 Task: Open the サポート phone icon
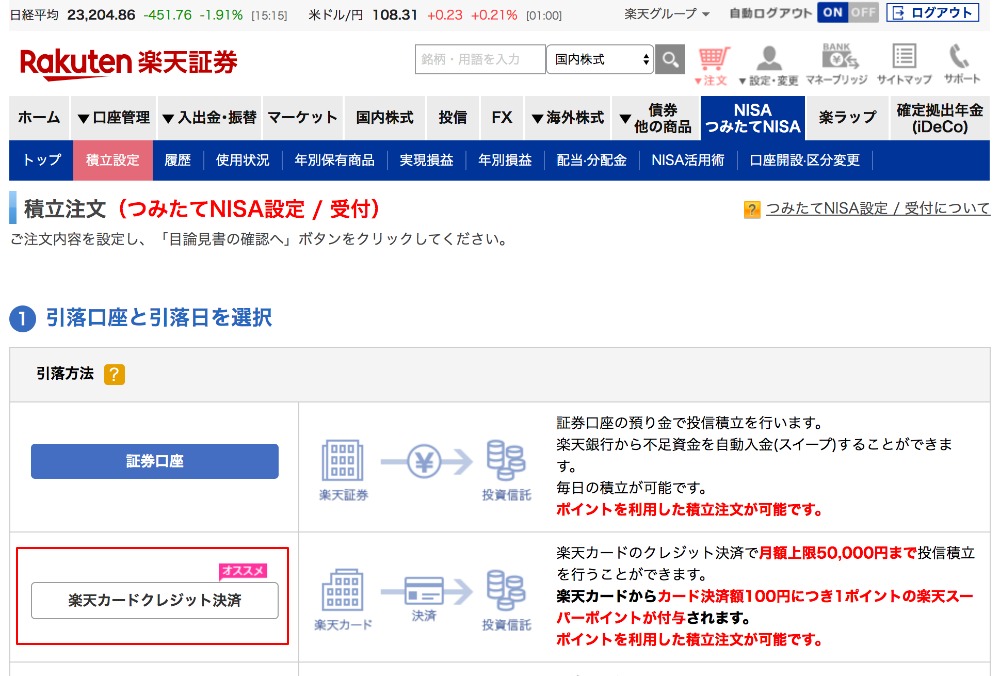click(x=962, y=64)
